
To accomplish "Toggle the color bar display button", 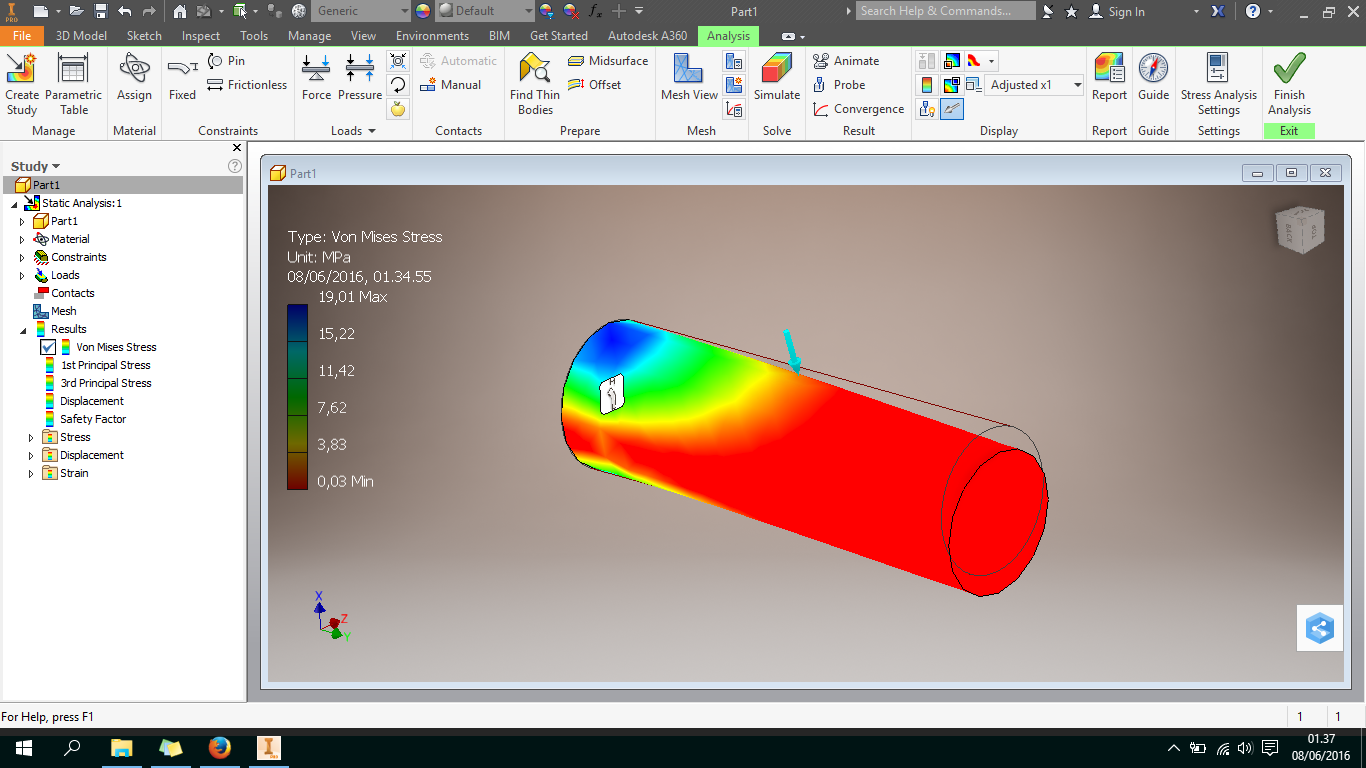I will pos(927,85).
